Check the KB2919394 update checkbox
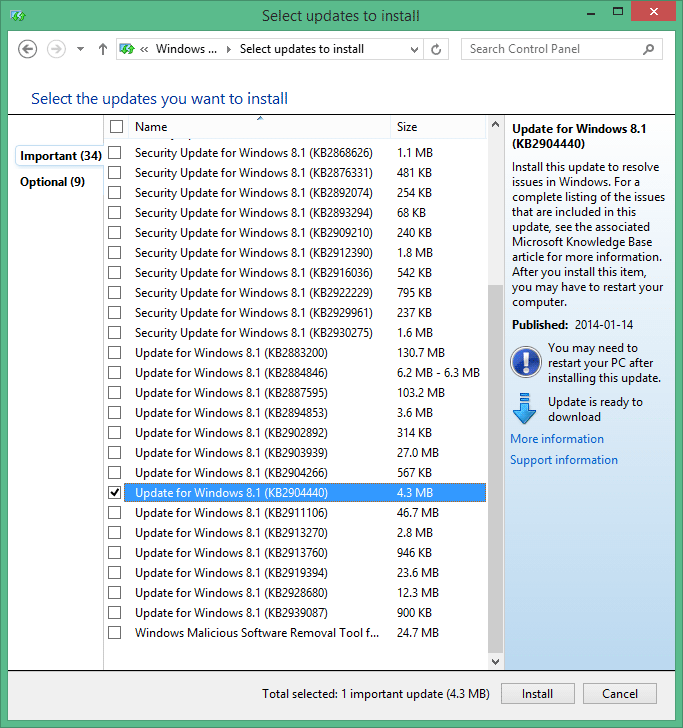The height and width of the screenshot is (728, 683). (x=115, y=572)
